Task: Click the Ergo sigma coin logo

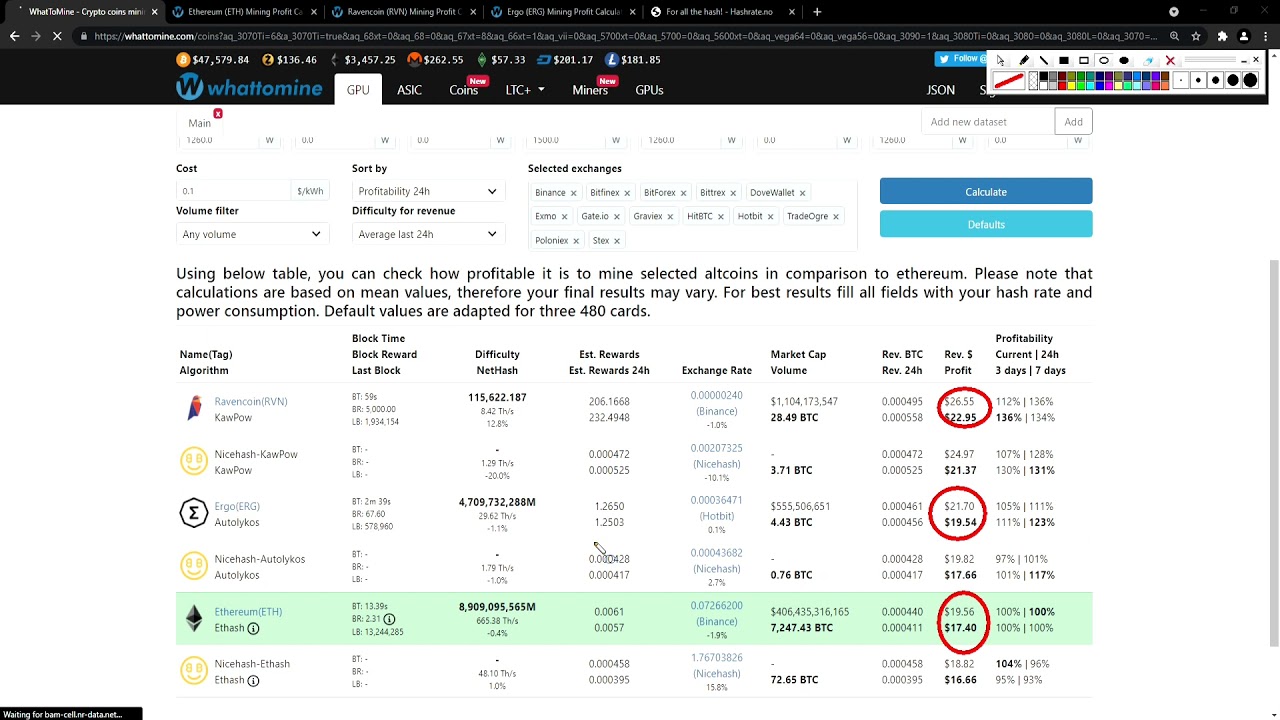Action: pyautogui.click(x=194, y=514)
